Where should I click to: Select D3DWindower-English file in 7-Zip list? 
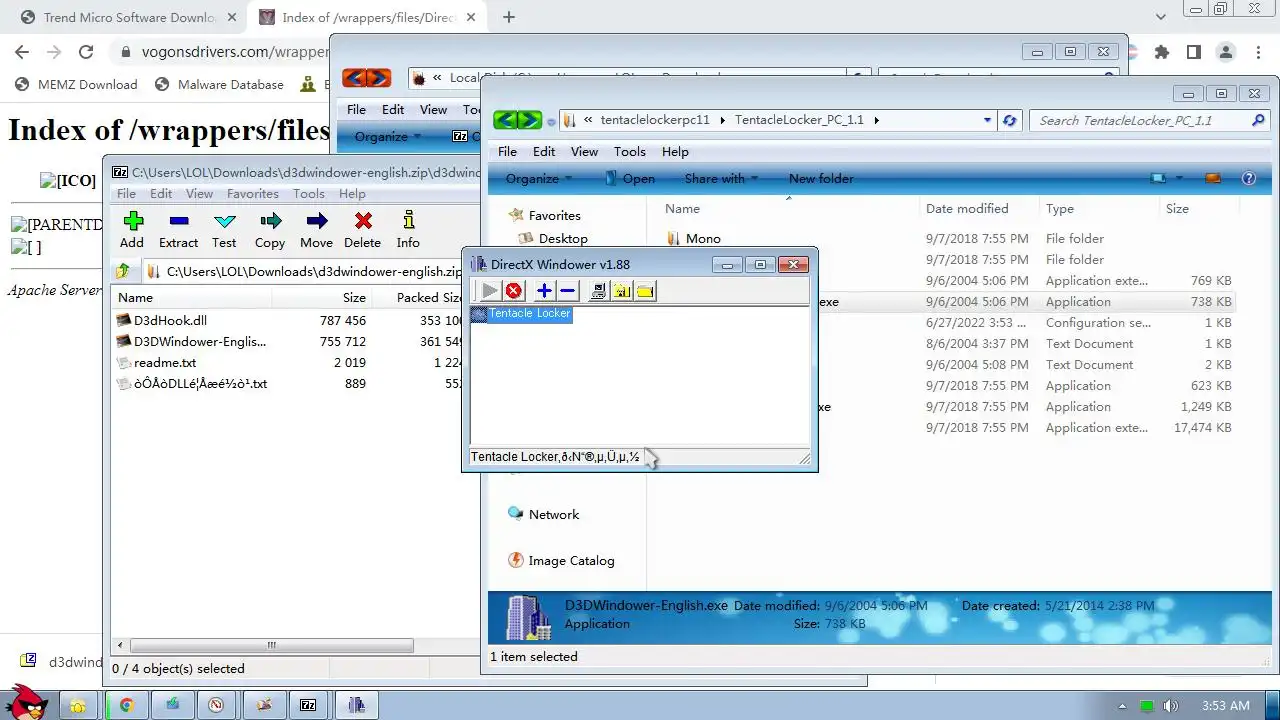(200, 342)
